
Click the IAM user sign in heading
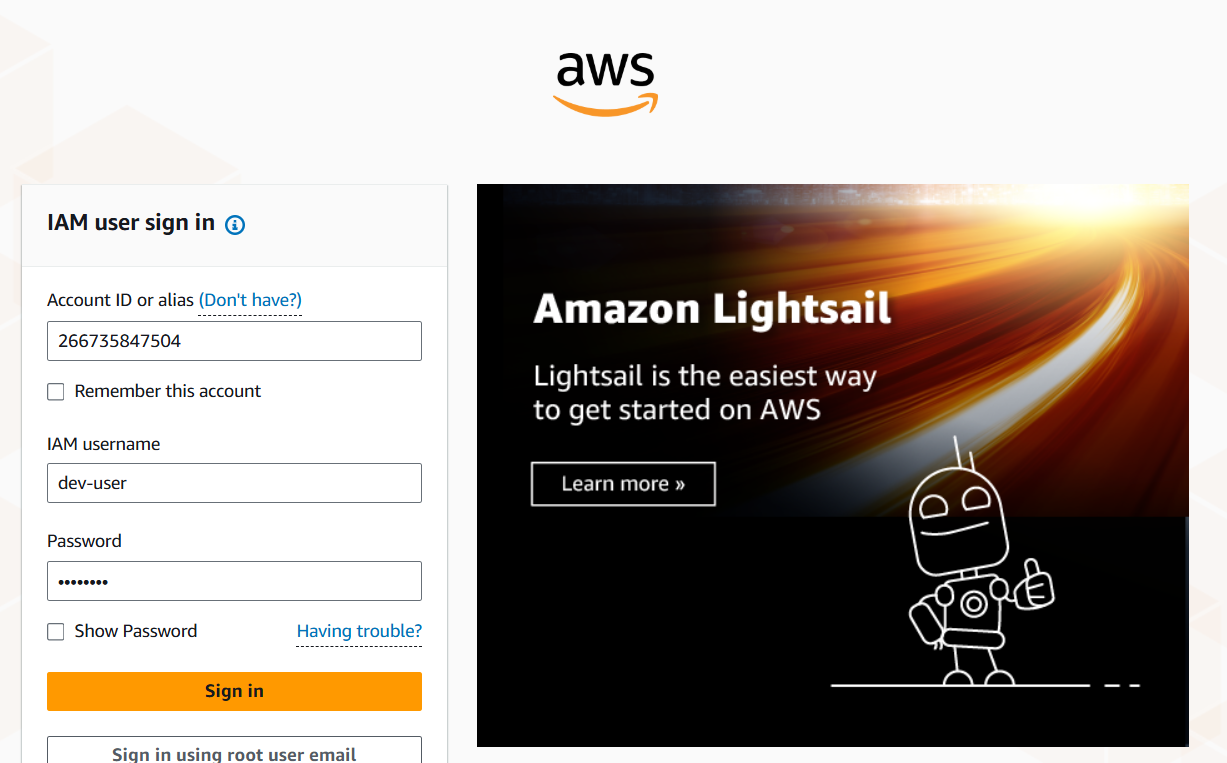coord(131,223)
